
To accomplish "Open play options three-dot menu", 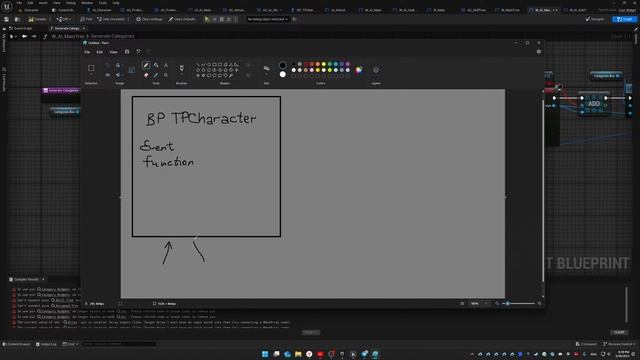I will (x=236, y=19).
